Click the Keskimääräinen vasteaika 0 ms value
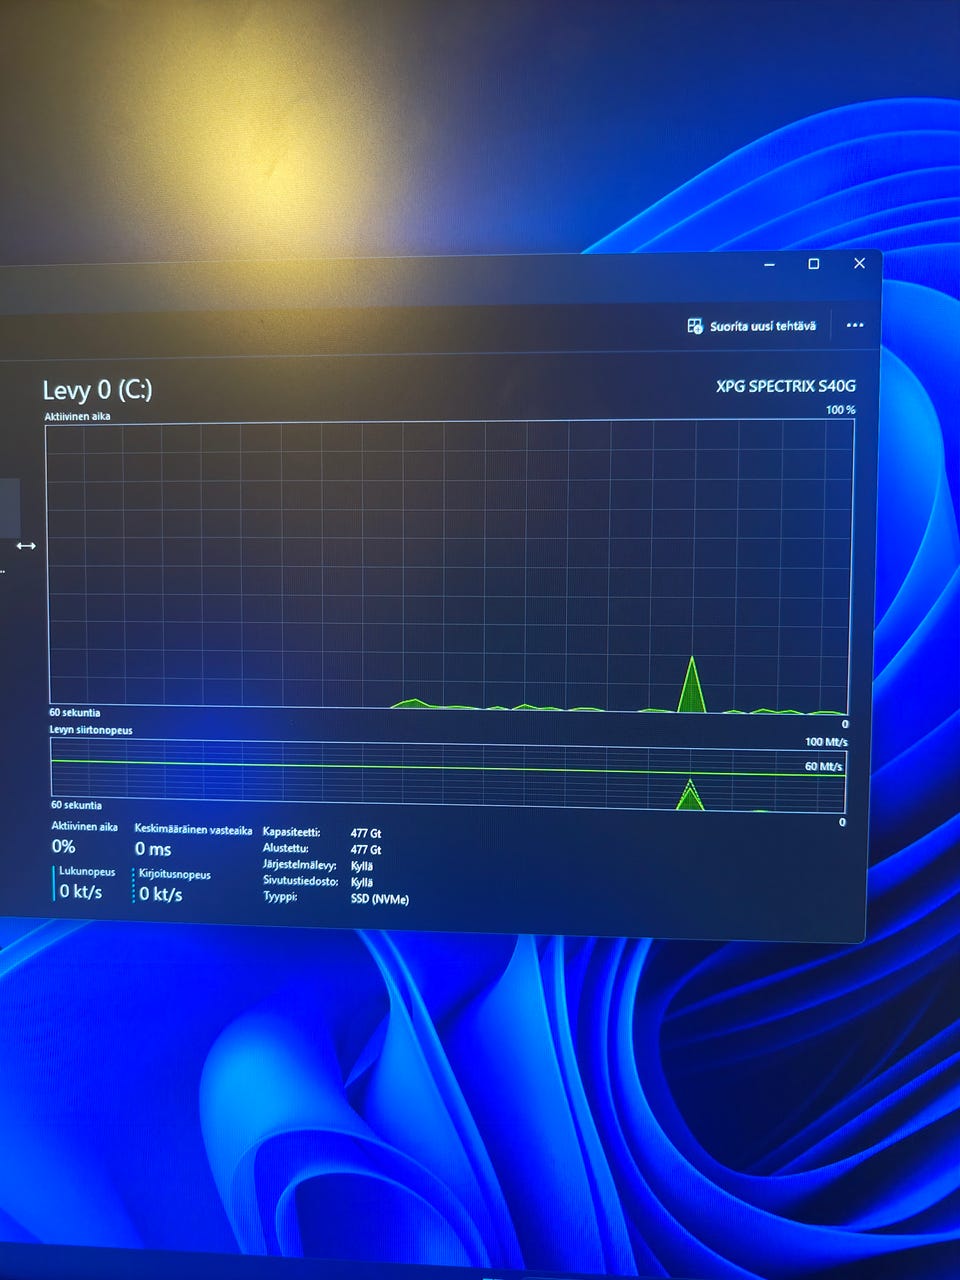This screenshot has height=1280, width=960. [153, 849]
